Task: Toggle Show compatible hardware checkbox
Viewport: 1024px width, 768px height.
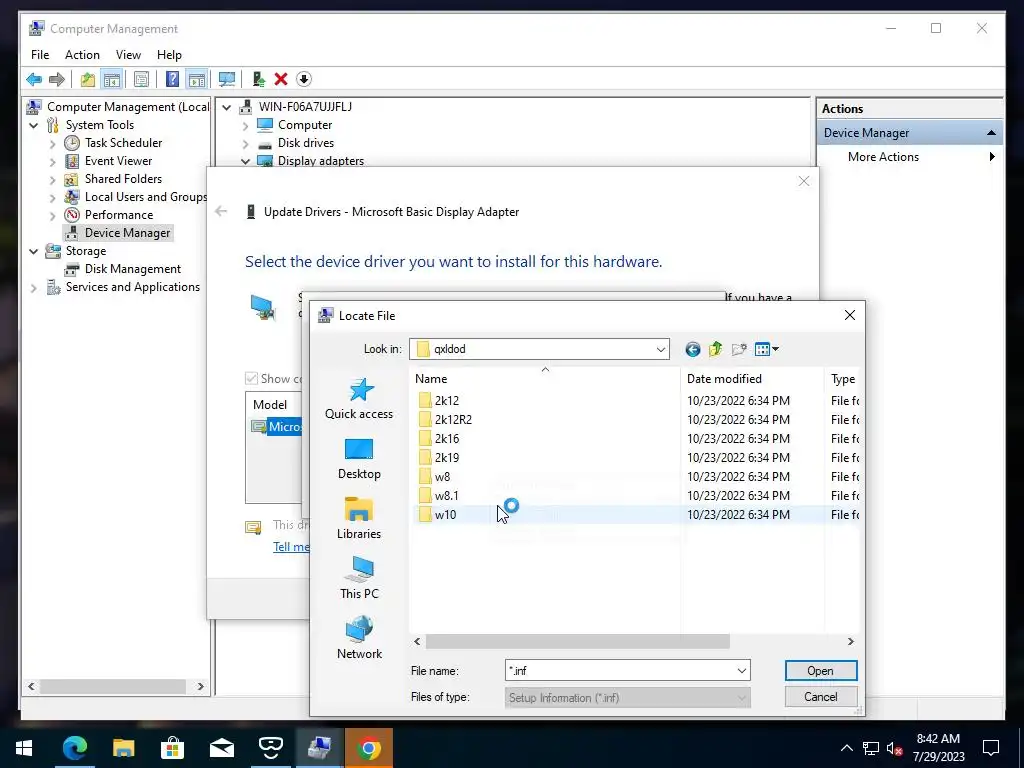Action: [x=251, y=379]
